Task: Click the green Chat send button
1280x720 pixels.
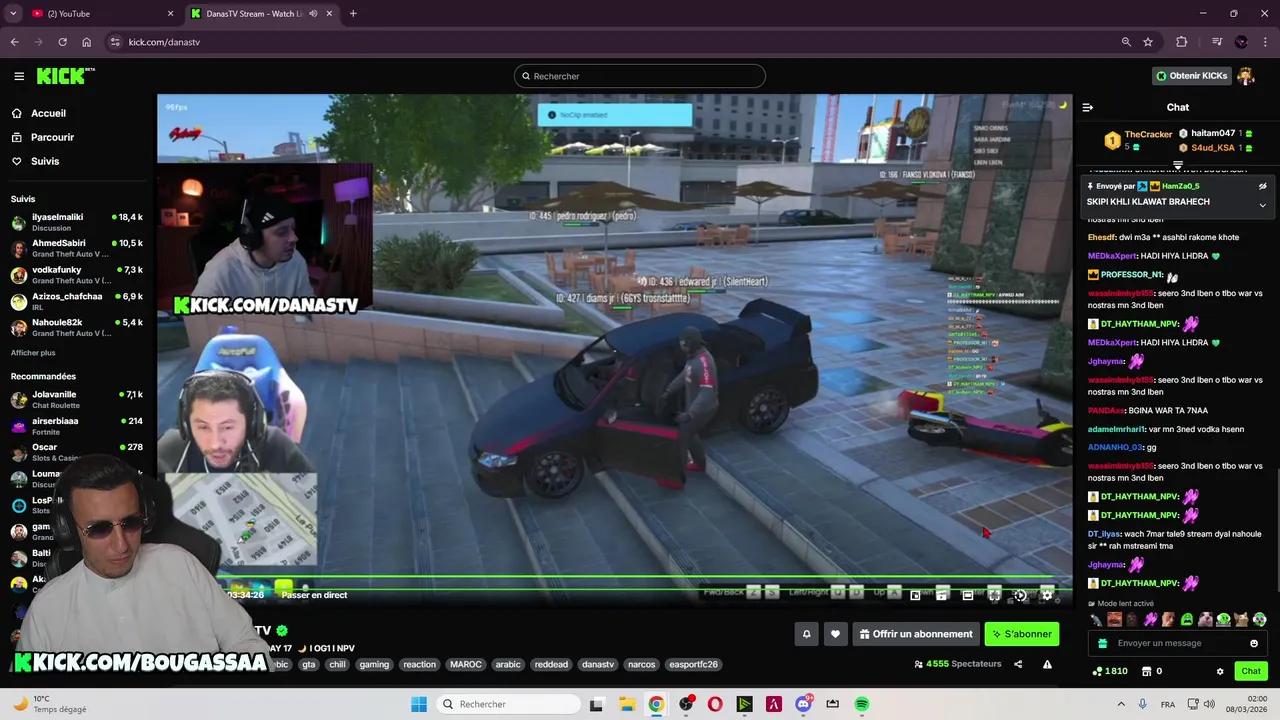Action: 1251,671
